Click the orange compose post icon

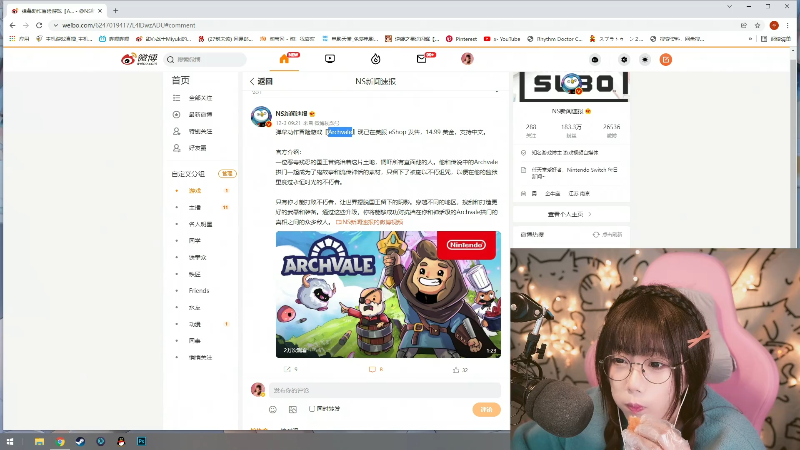tap(666, 60)
